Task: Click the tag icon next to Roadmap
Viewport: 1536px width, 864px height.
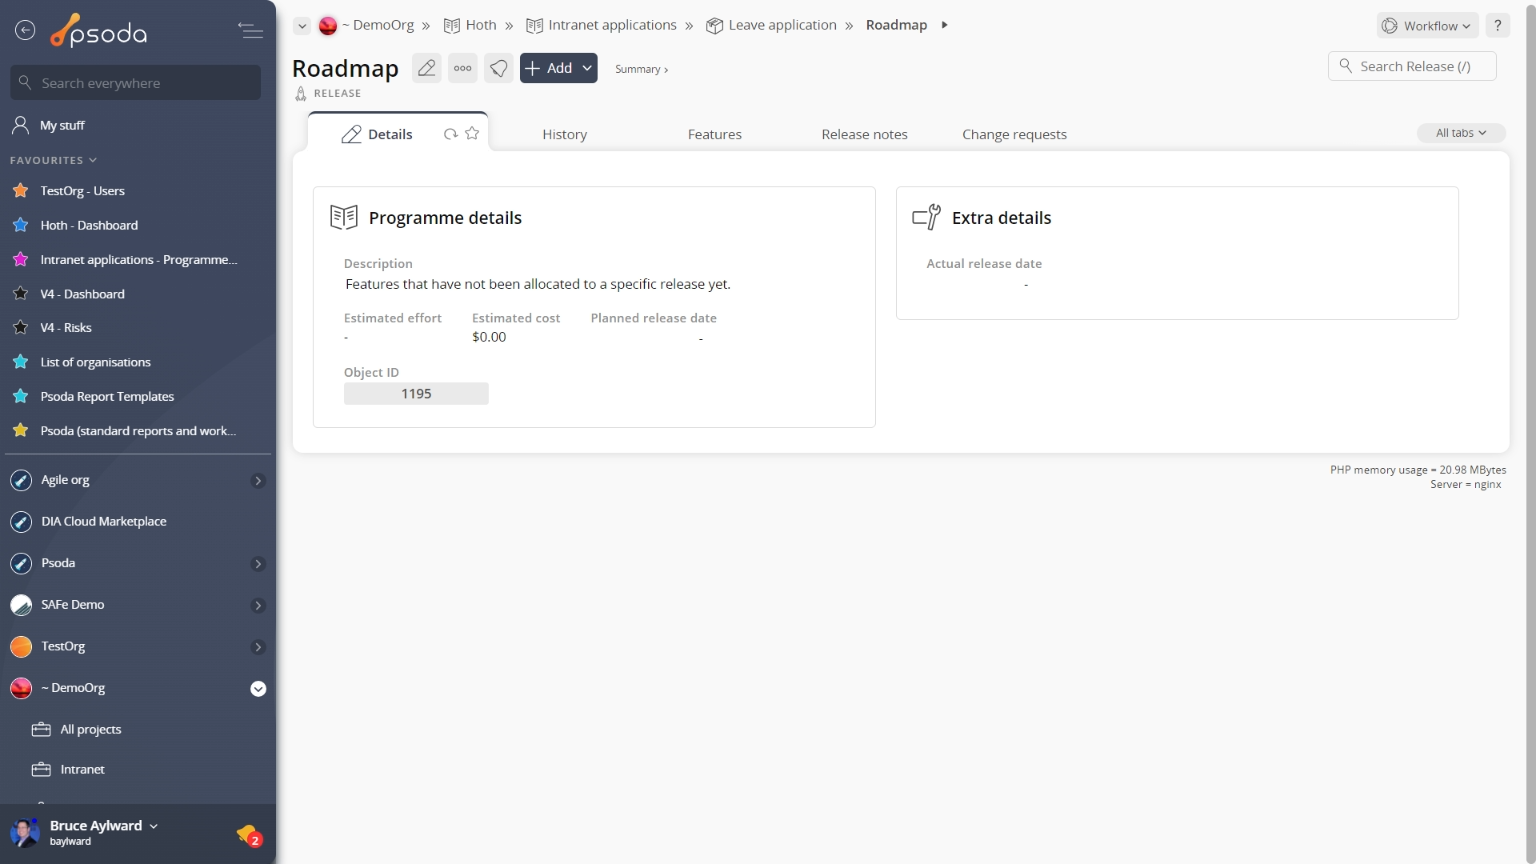Action: (x=499, y=68)
